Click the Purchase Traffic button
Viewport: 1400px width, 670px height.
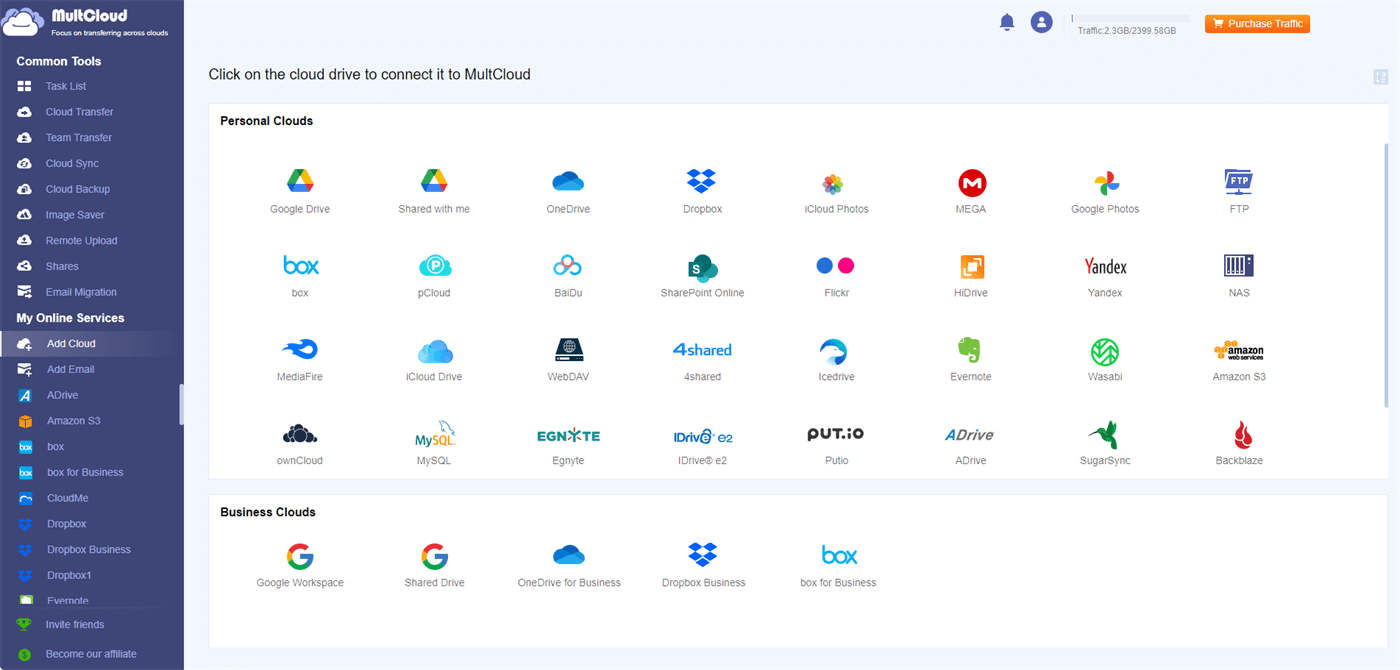pyautogui.click(x=1257, y=24)
